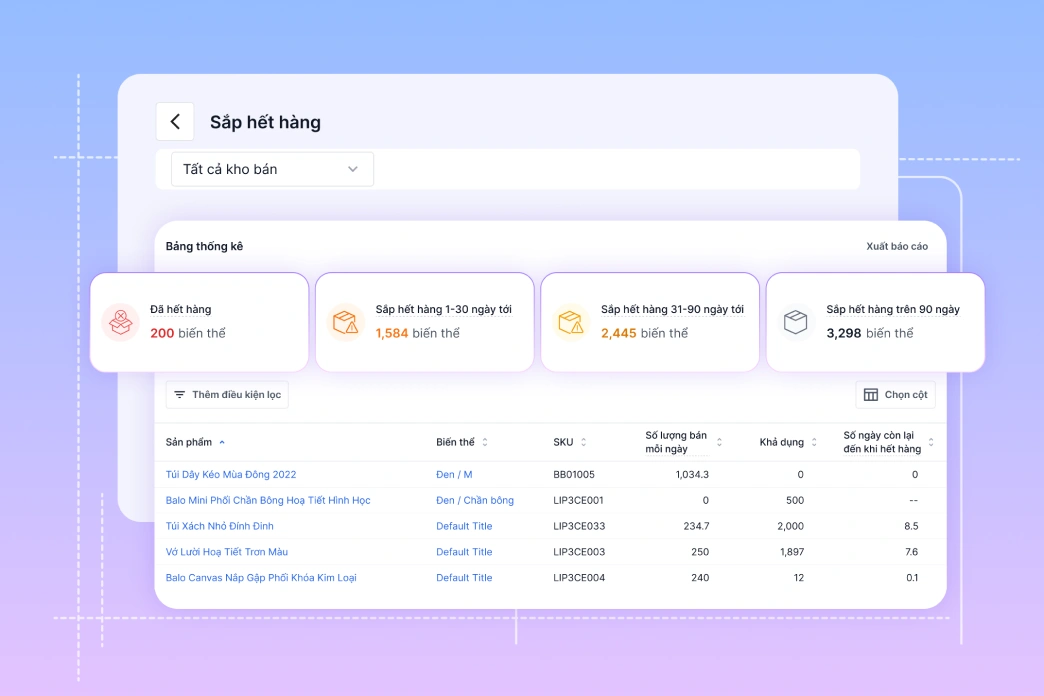Sort by 'Khả dụng' column
The width and height of the screenshot is (1044, 696).
point(814,442)
